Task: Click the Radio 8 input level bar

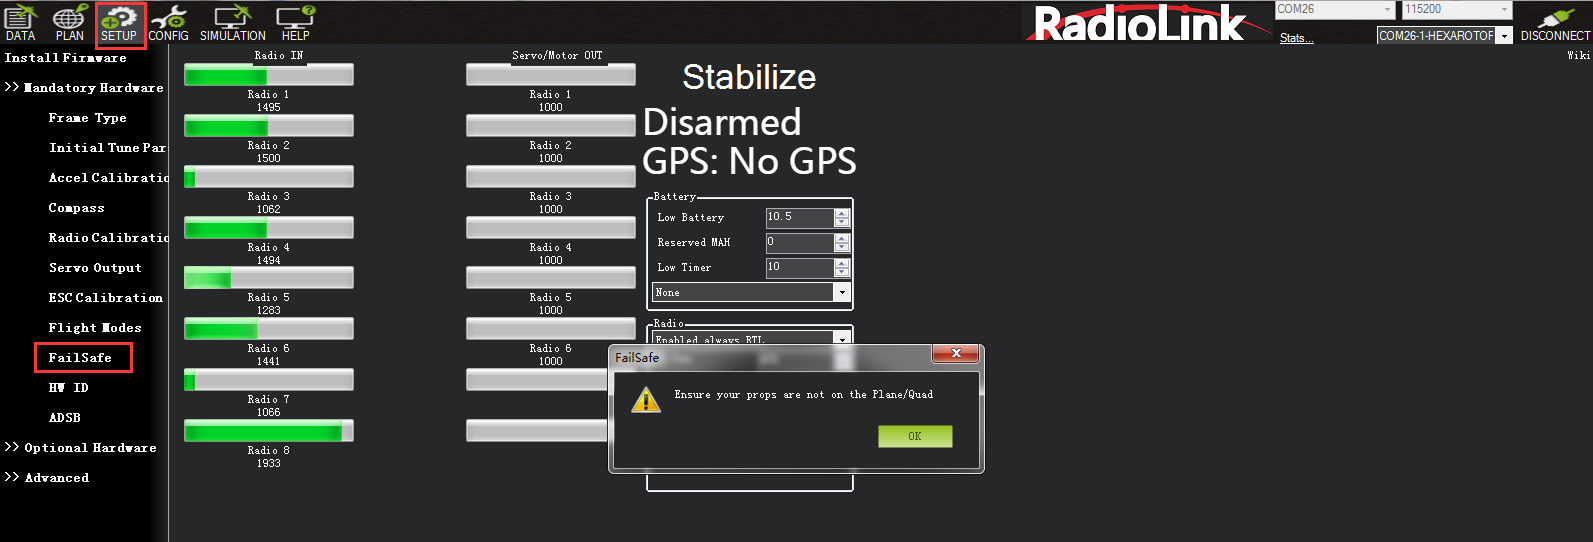Action: [x=268, y=431]
